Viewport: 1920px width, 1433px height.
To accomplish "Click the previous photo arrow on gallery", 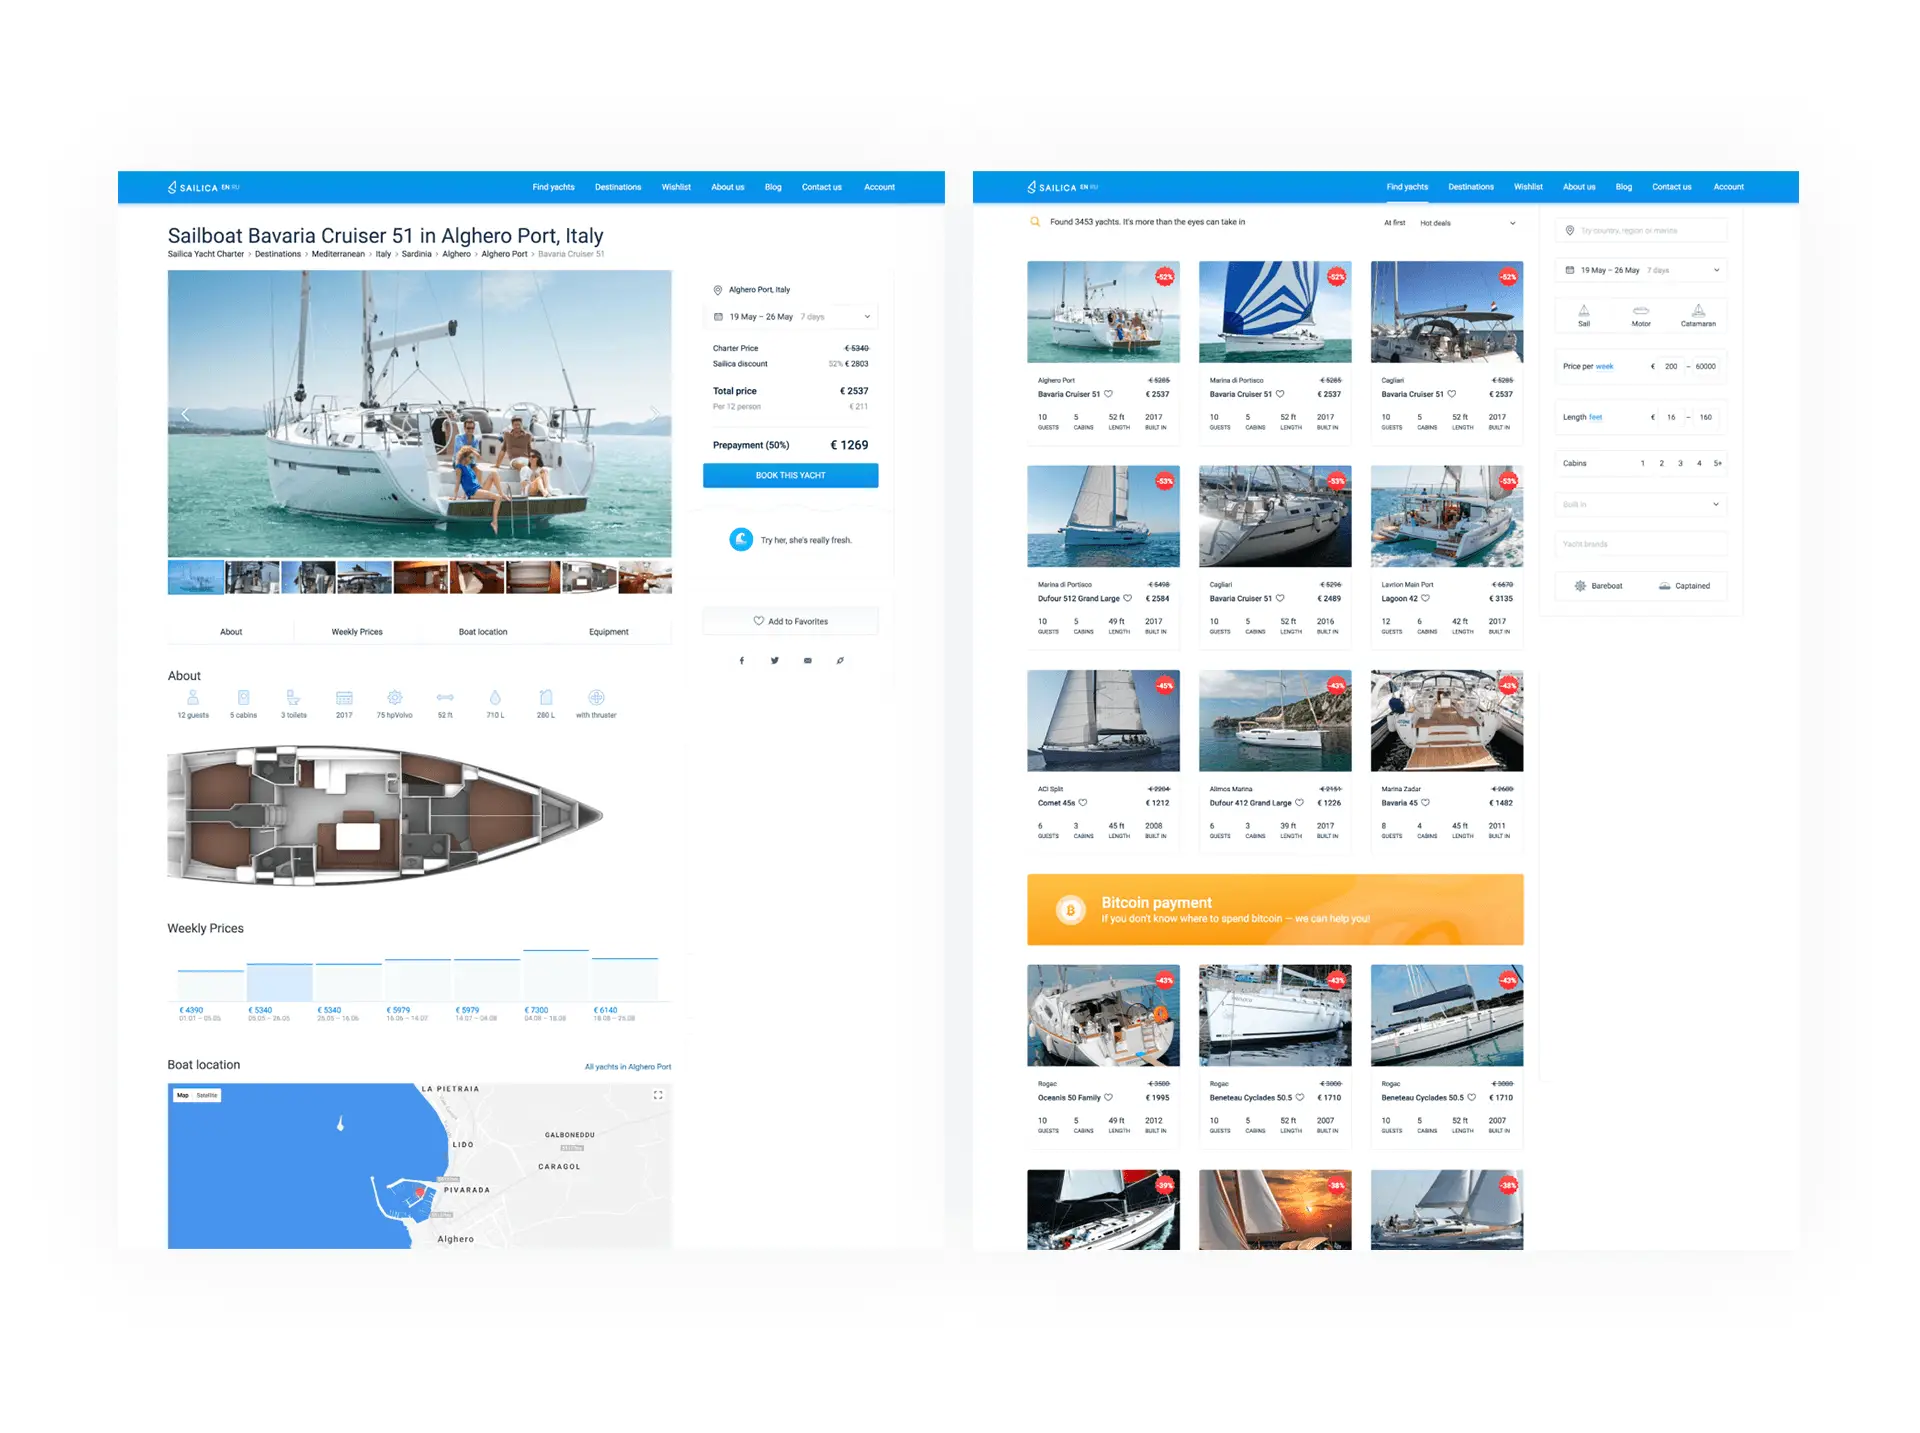I will click(x=185, y=413).
